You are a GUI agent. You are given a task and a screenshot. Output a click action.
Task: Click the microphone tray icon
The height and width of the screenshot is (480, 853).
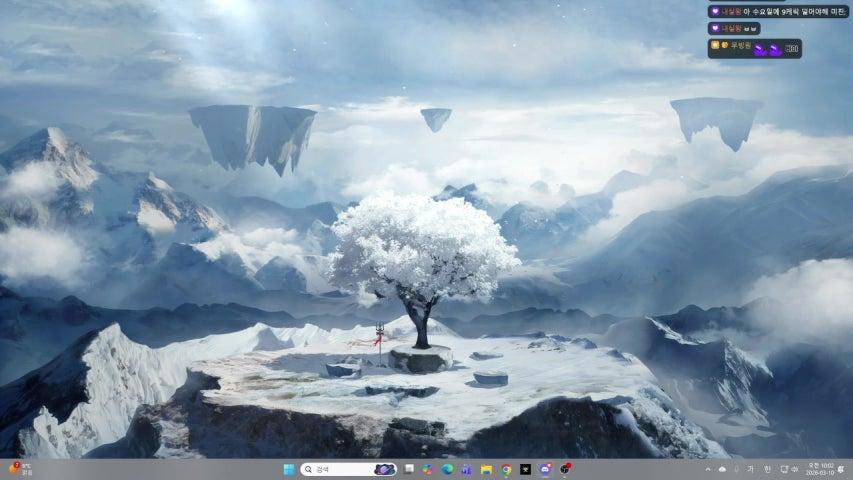(737, 469)
